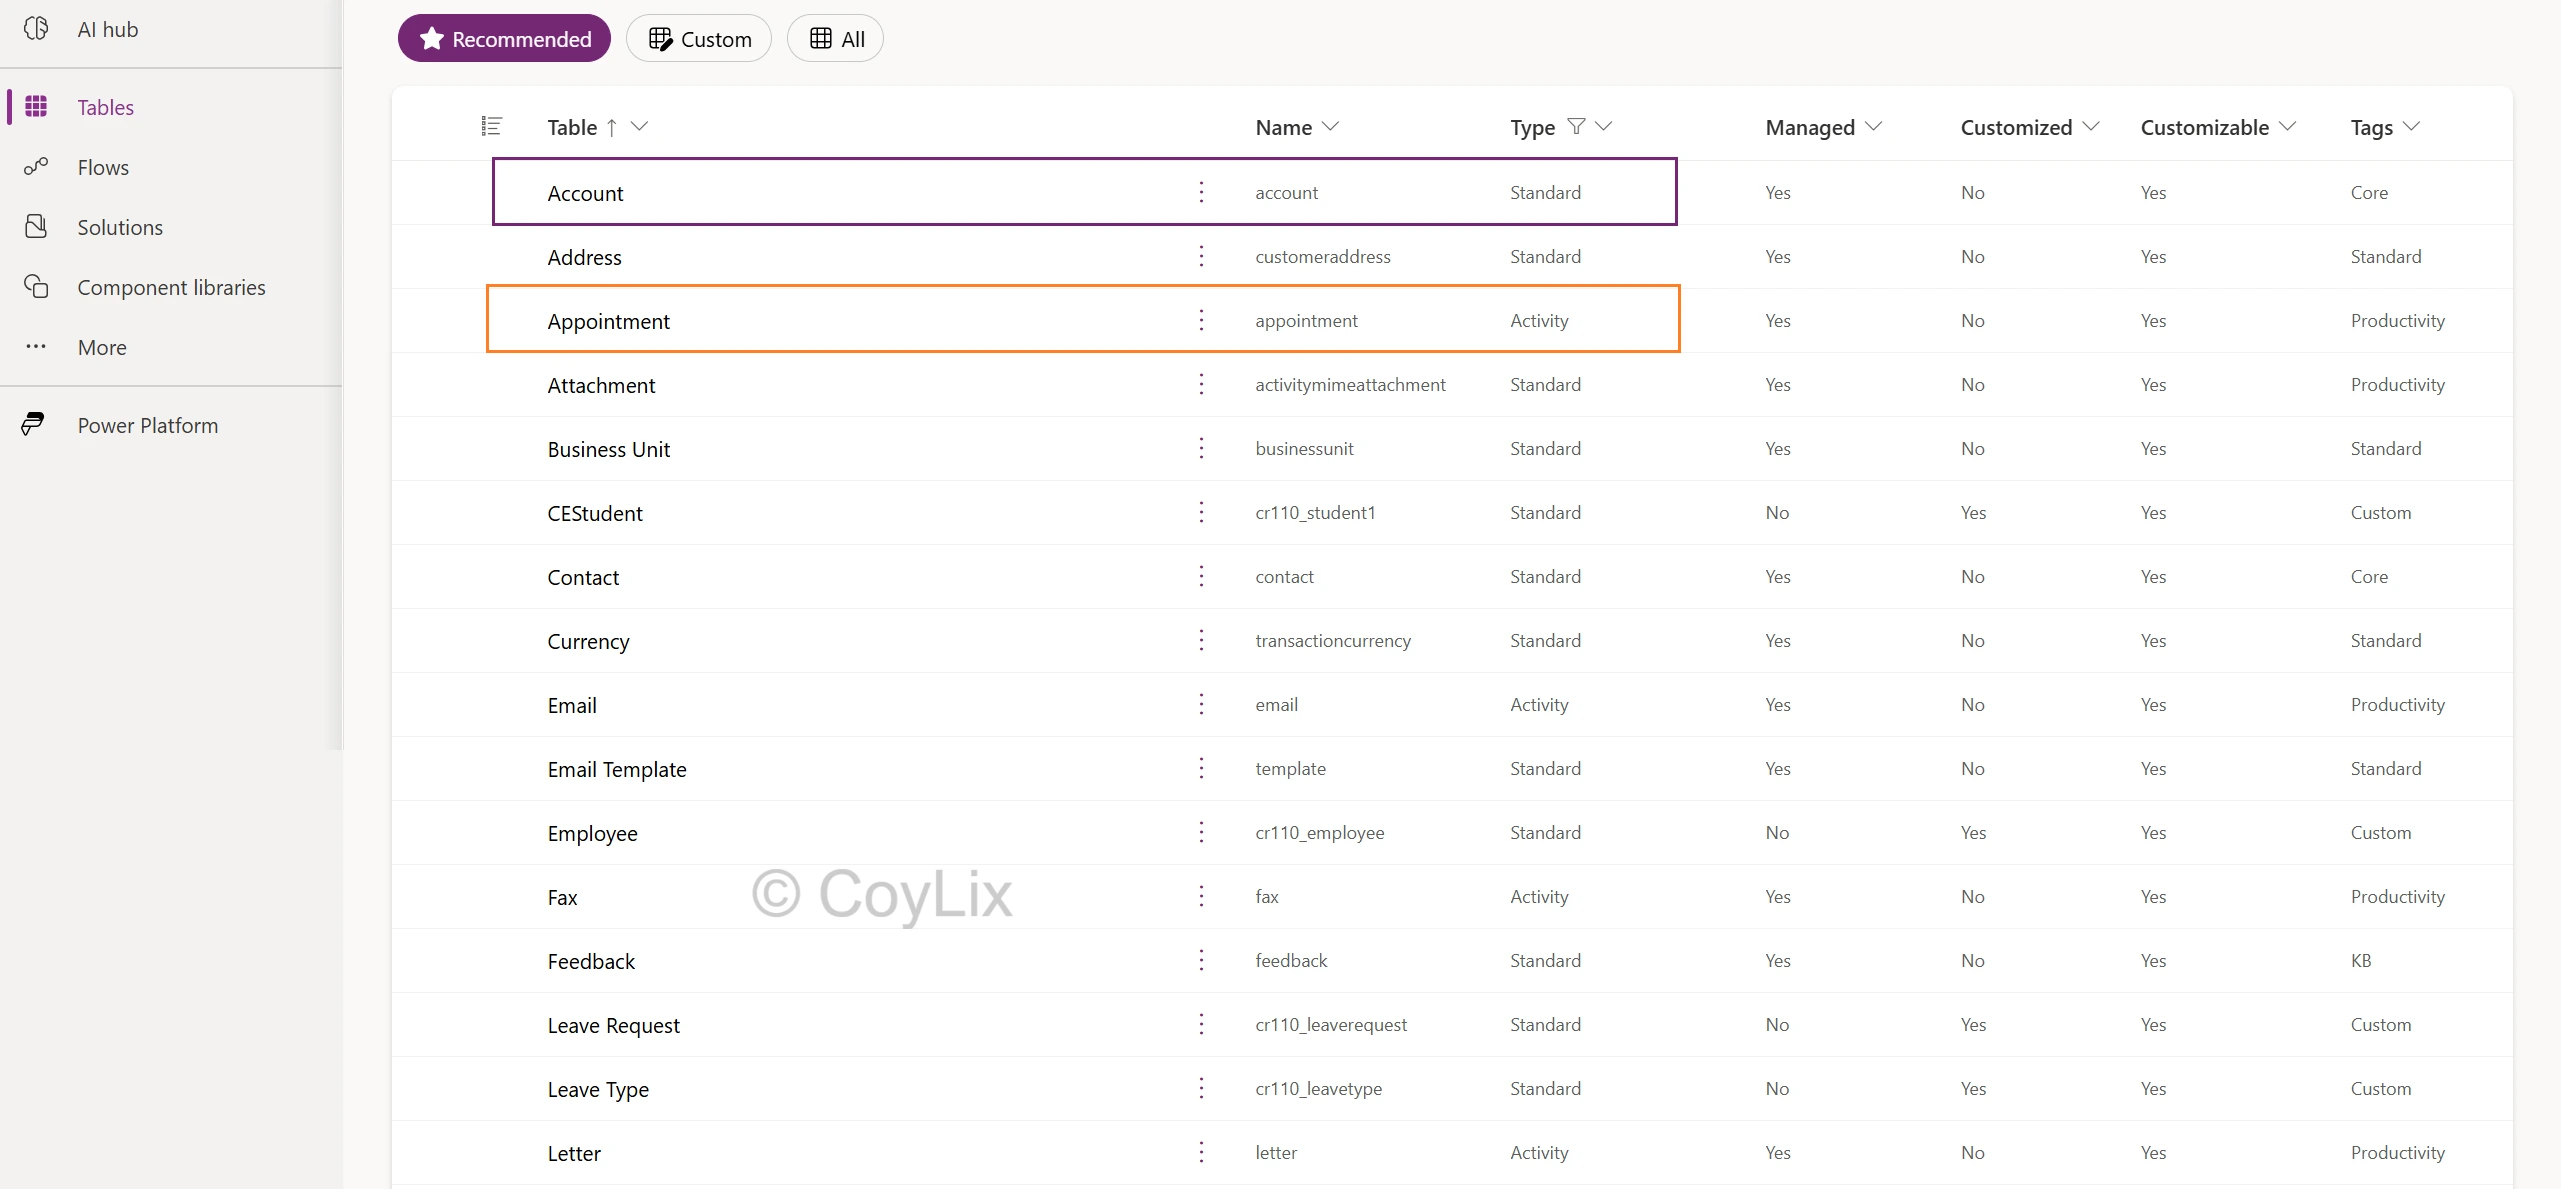Open more options for Employee row
Screen dimensions: 2561x1189
1201,832
